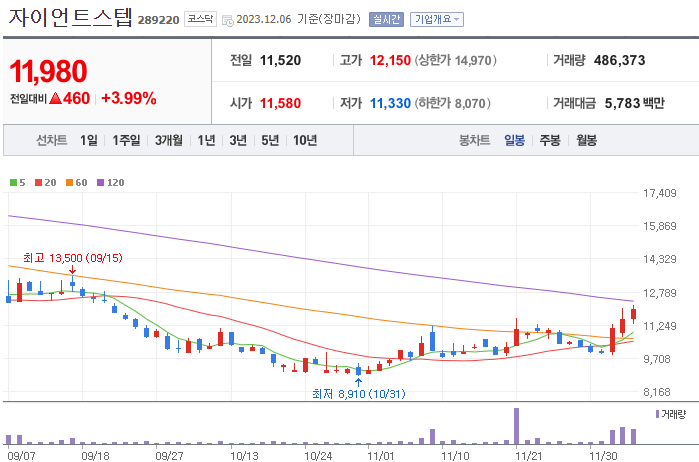Click the 거래량 volume legend swatch
The image size is (699, 462).
pos(657,414)
